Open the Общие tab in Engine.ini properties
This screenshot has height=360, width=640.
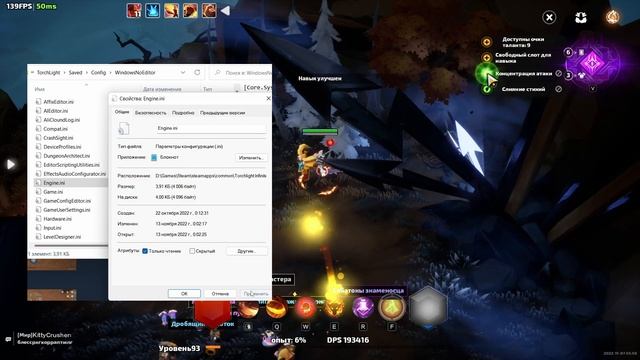pyautogui.click(x=122, y=112)
